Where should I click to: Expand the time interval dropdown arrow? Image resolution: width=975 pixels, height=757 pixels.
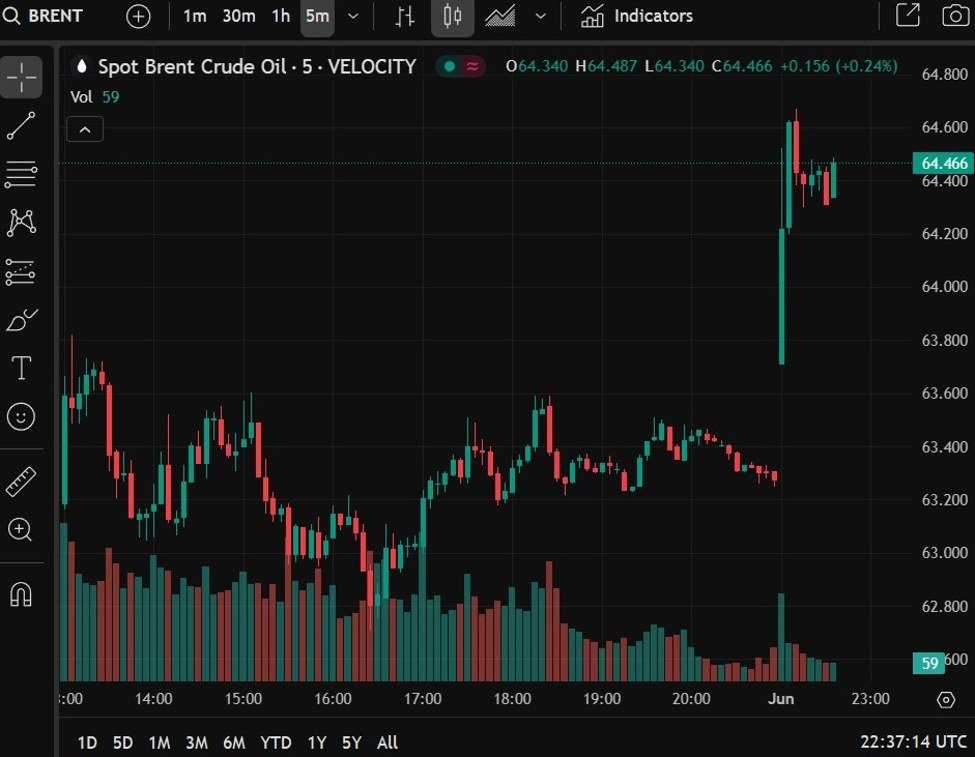click(x=352, y=16)
